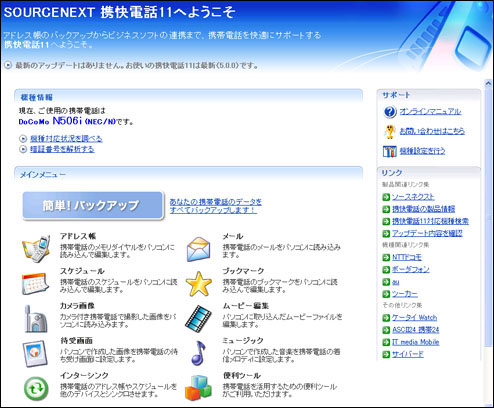
Task: Click bullet icon beside 暗証番号を解析する
Action: [x=23, y=149]
